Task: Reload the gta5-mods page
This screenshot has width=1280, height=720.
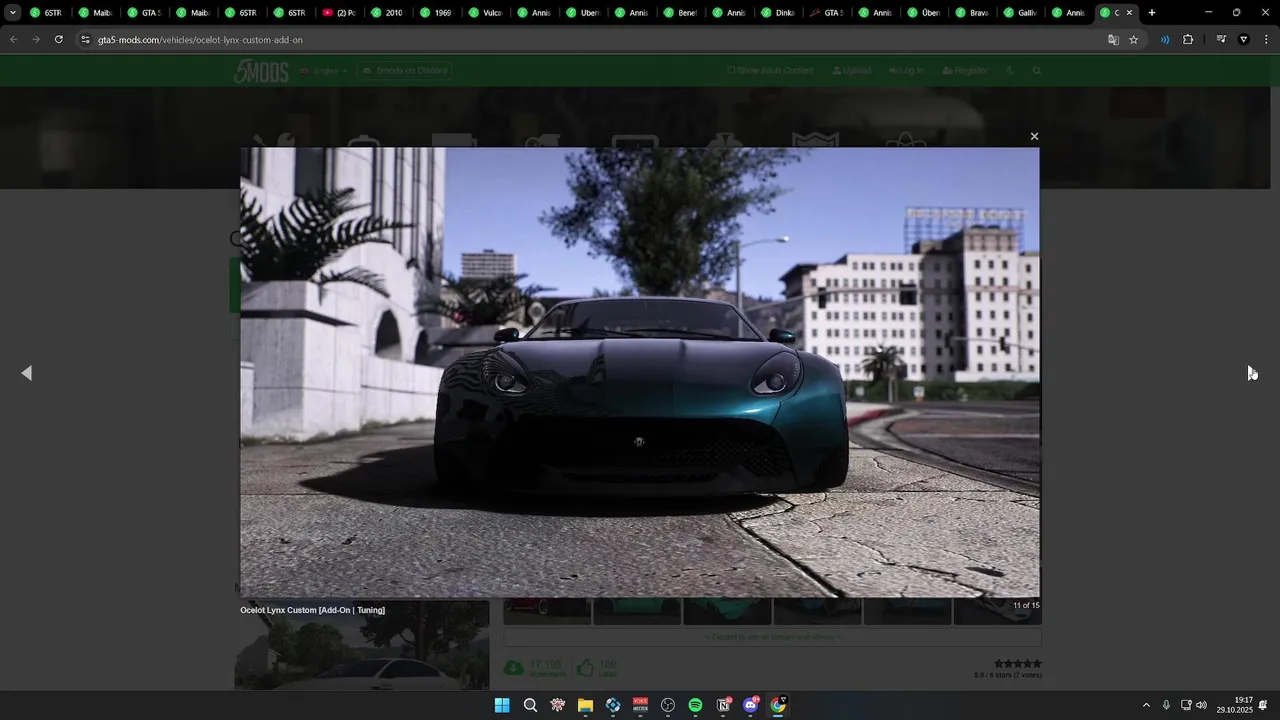Action: [59, 39]
